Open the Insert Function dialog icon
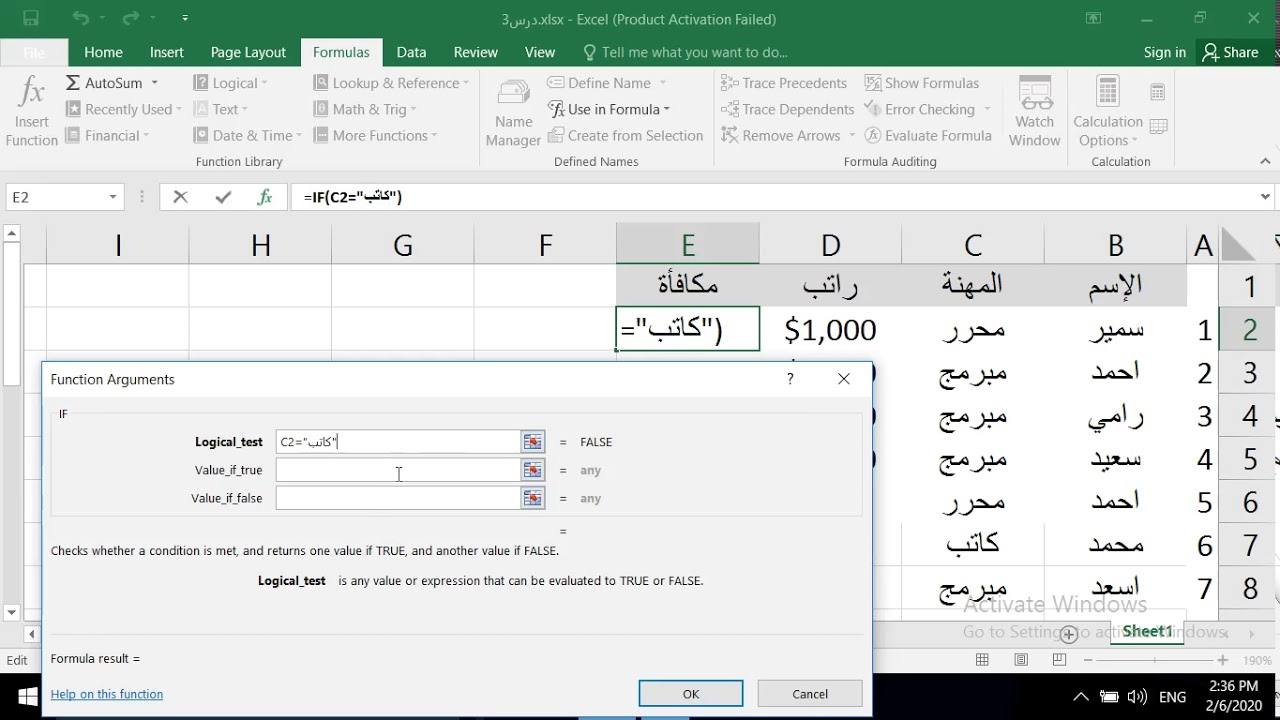Image resolution: width=1280 pixels, height=720 pixels. [x=31, y=112]
